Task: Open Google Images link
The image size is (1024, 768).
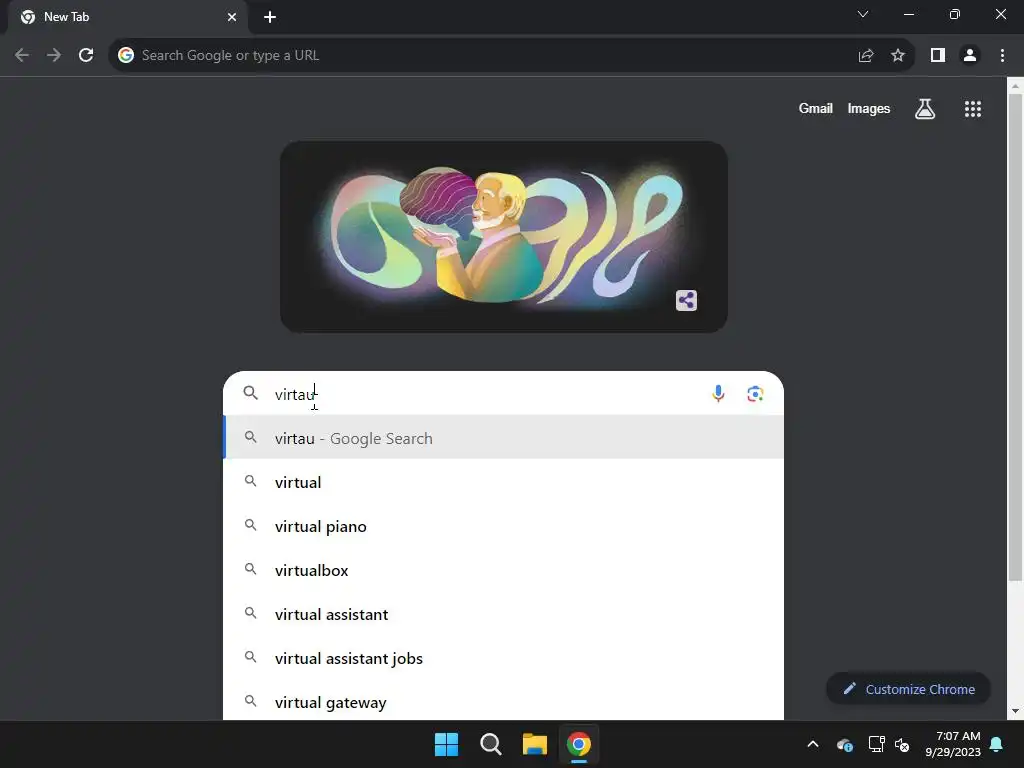Action: (869, 109)
